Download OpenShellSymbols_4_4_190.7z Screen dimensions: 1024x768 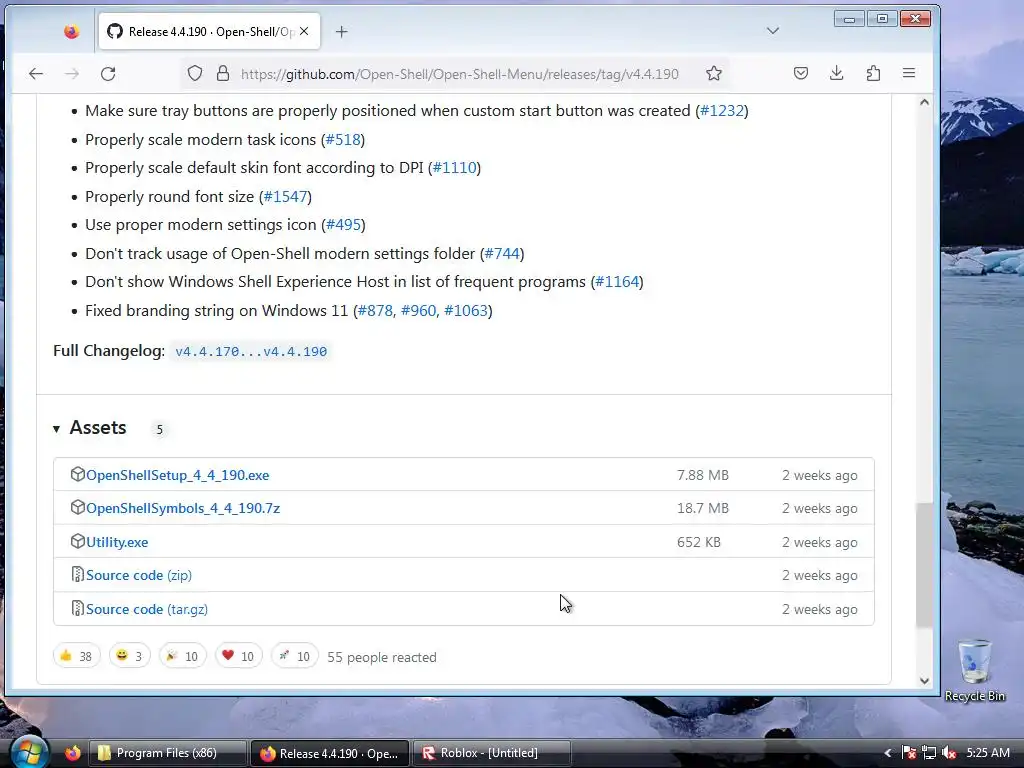click(x=183, y=508)
